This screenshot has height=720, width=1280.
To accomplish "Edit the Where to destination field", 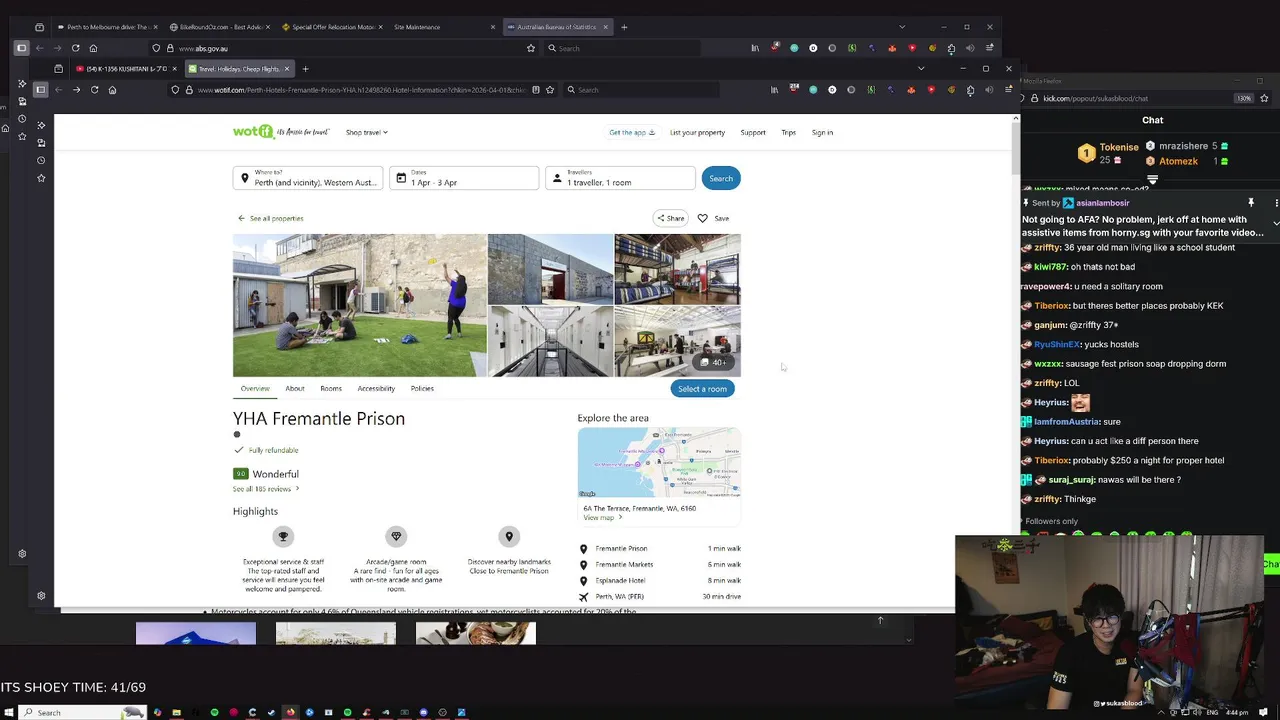I will (x=308, y=178).
